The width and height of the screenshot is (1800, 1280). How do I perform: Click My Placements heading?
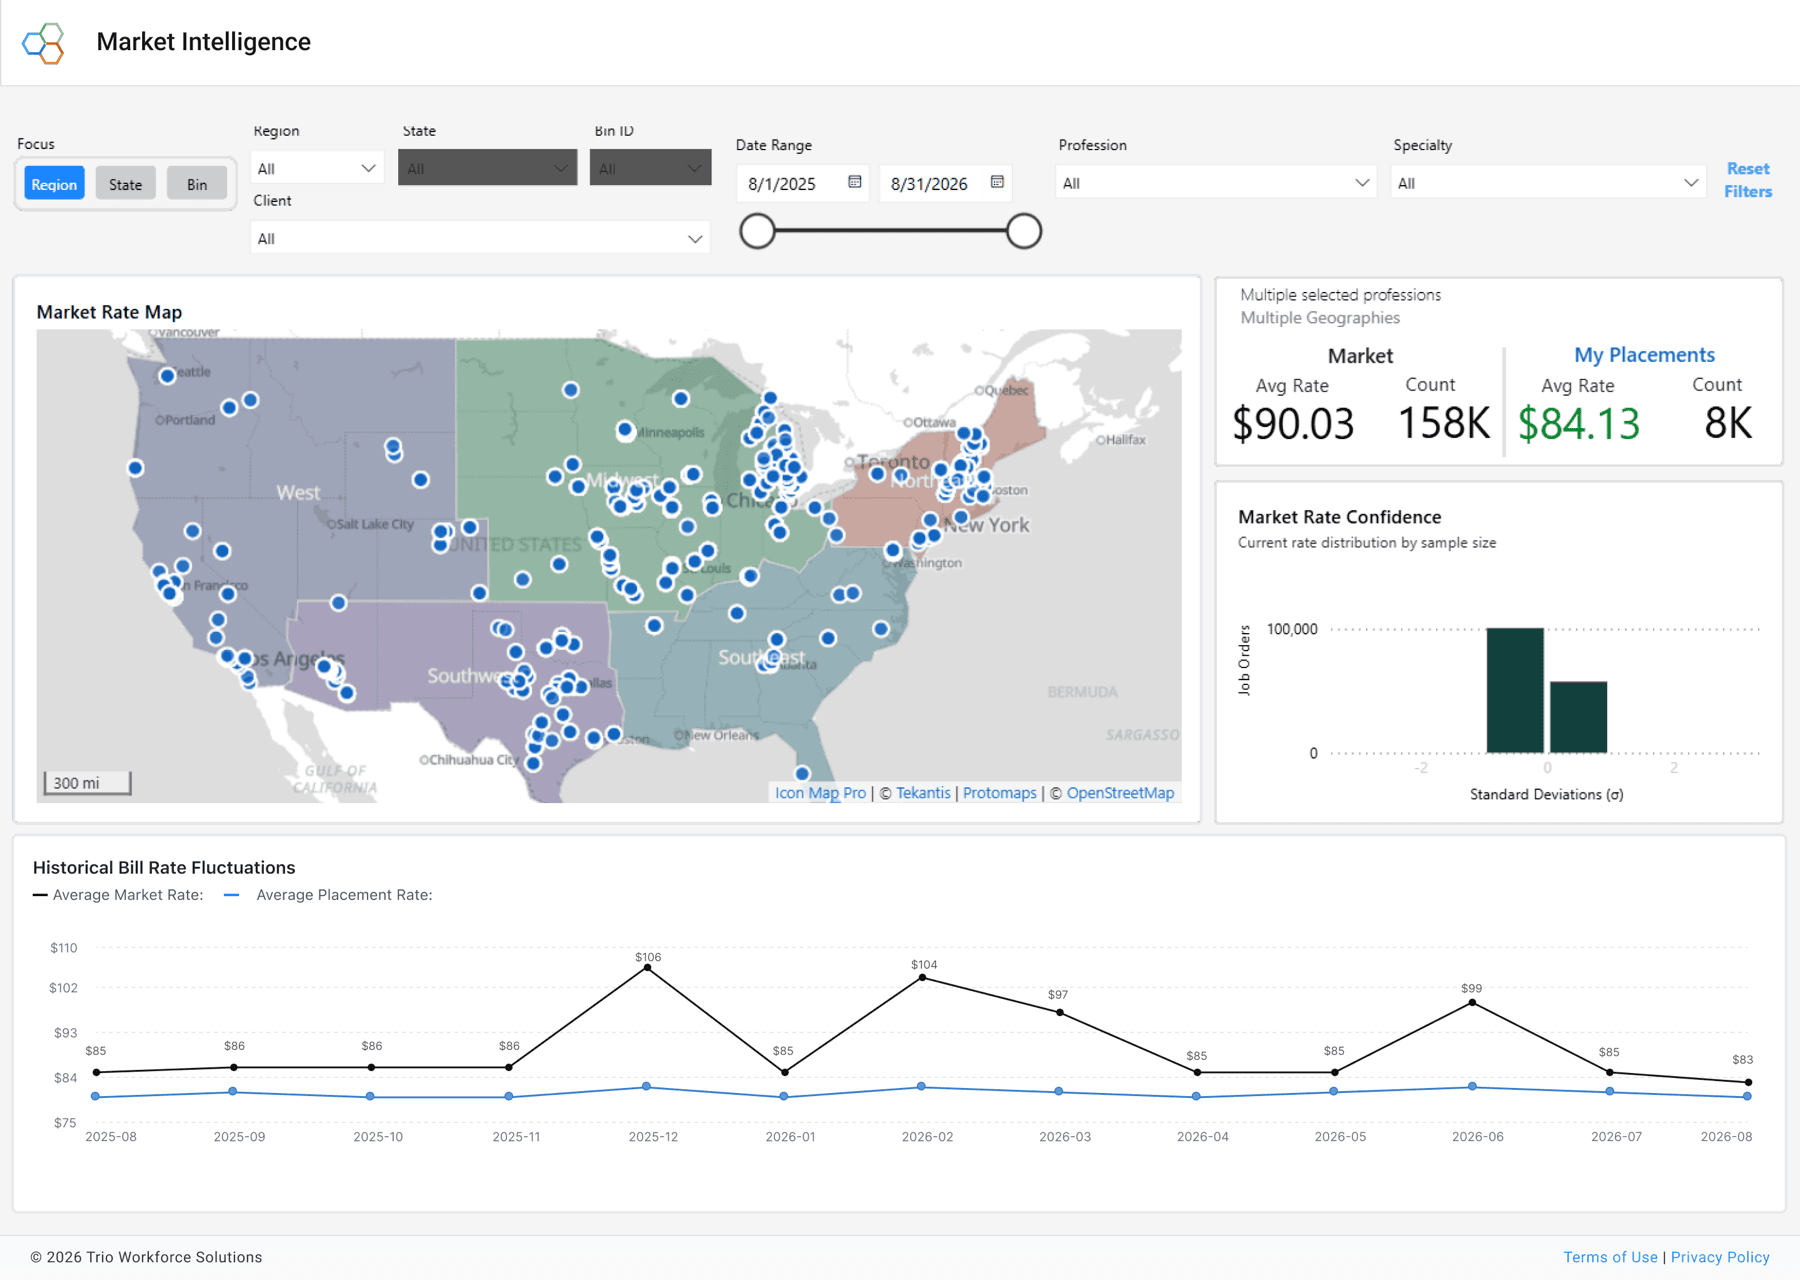point(1644,355)
